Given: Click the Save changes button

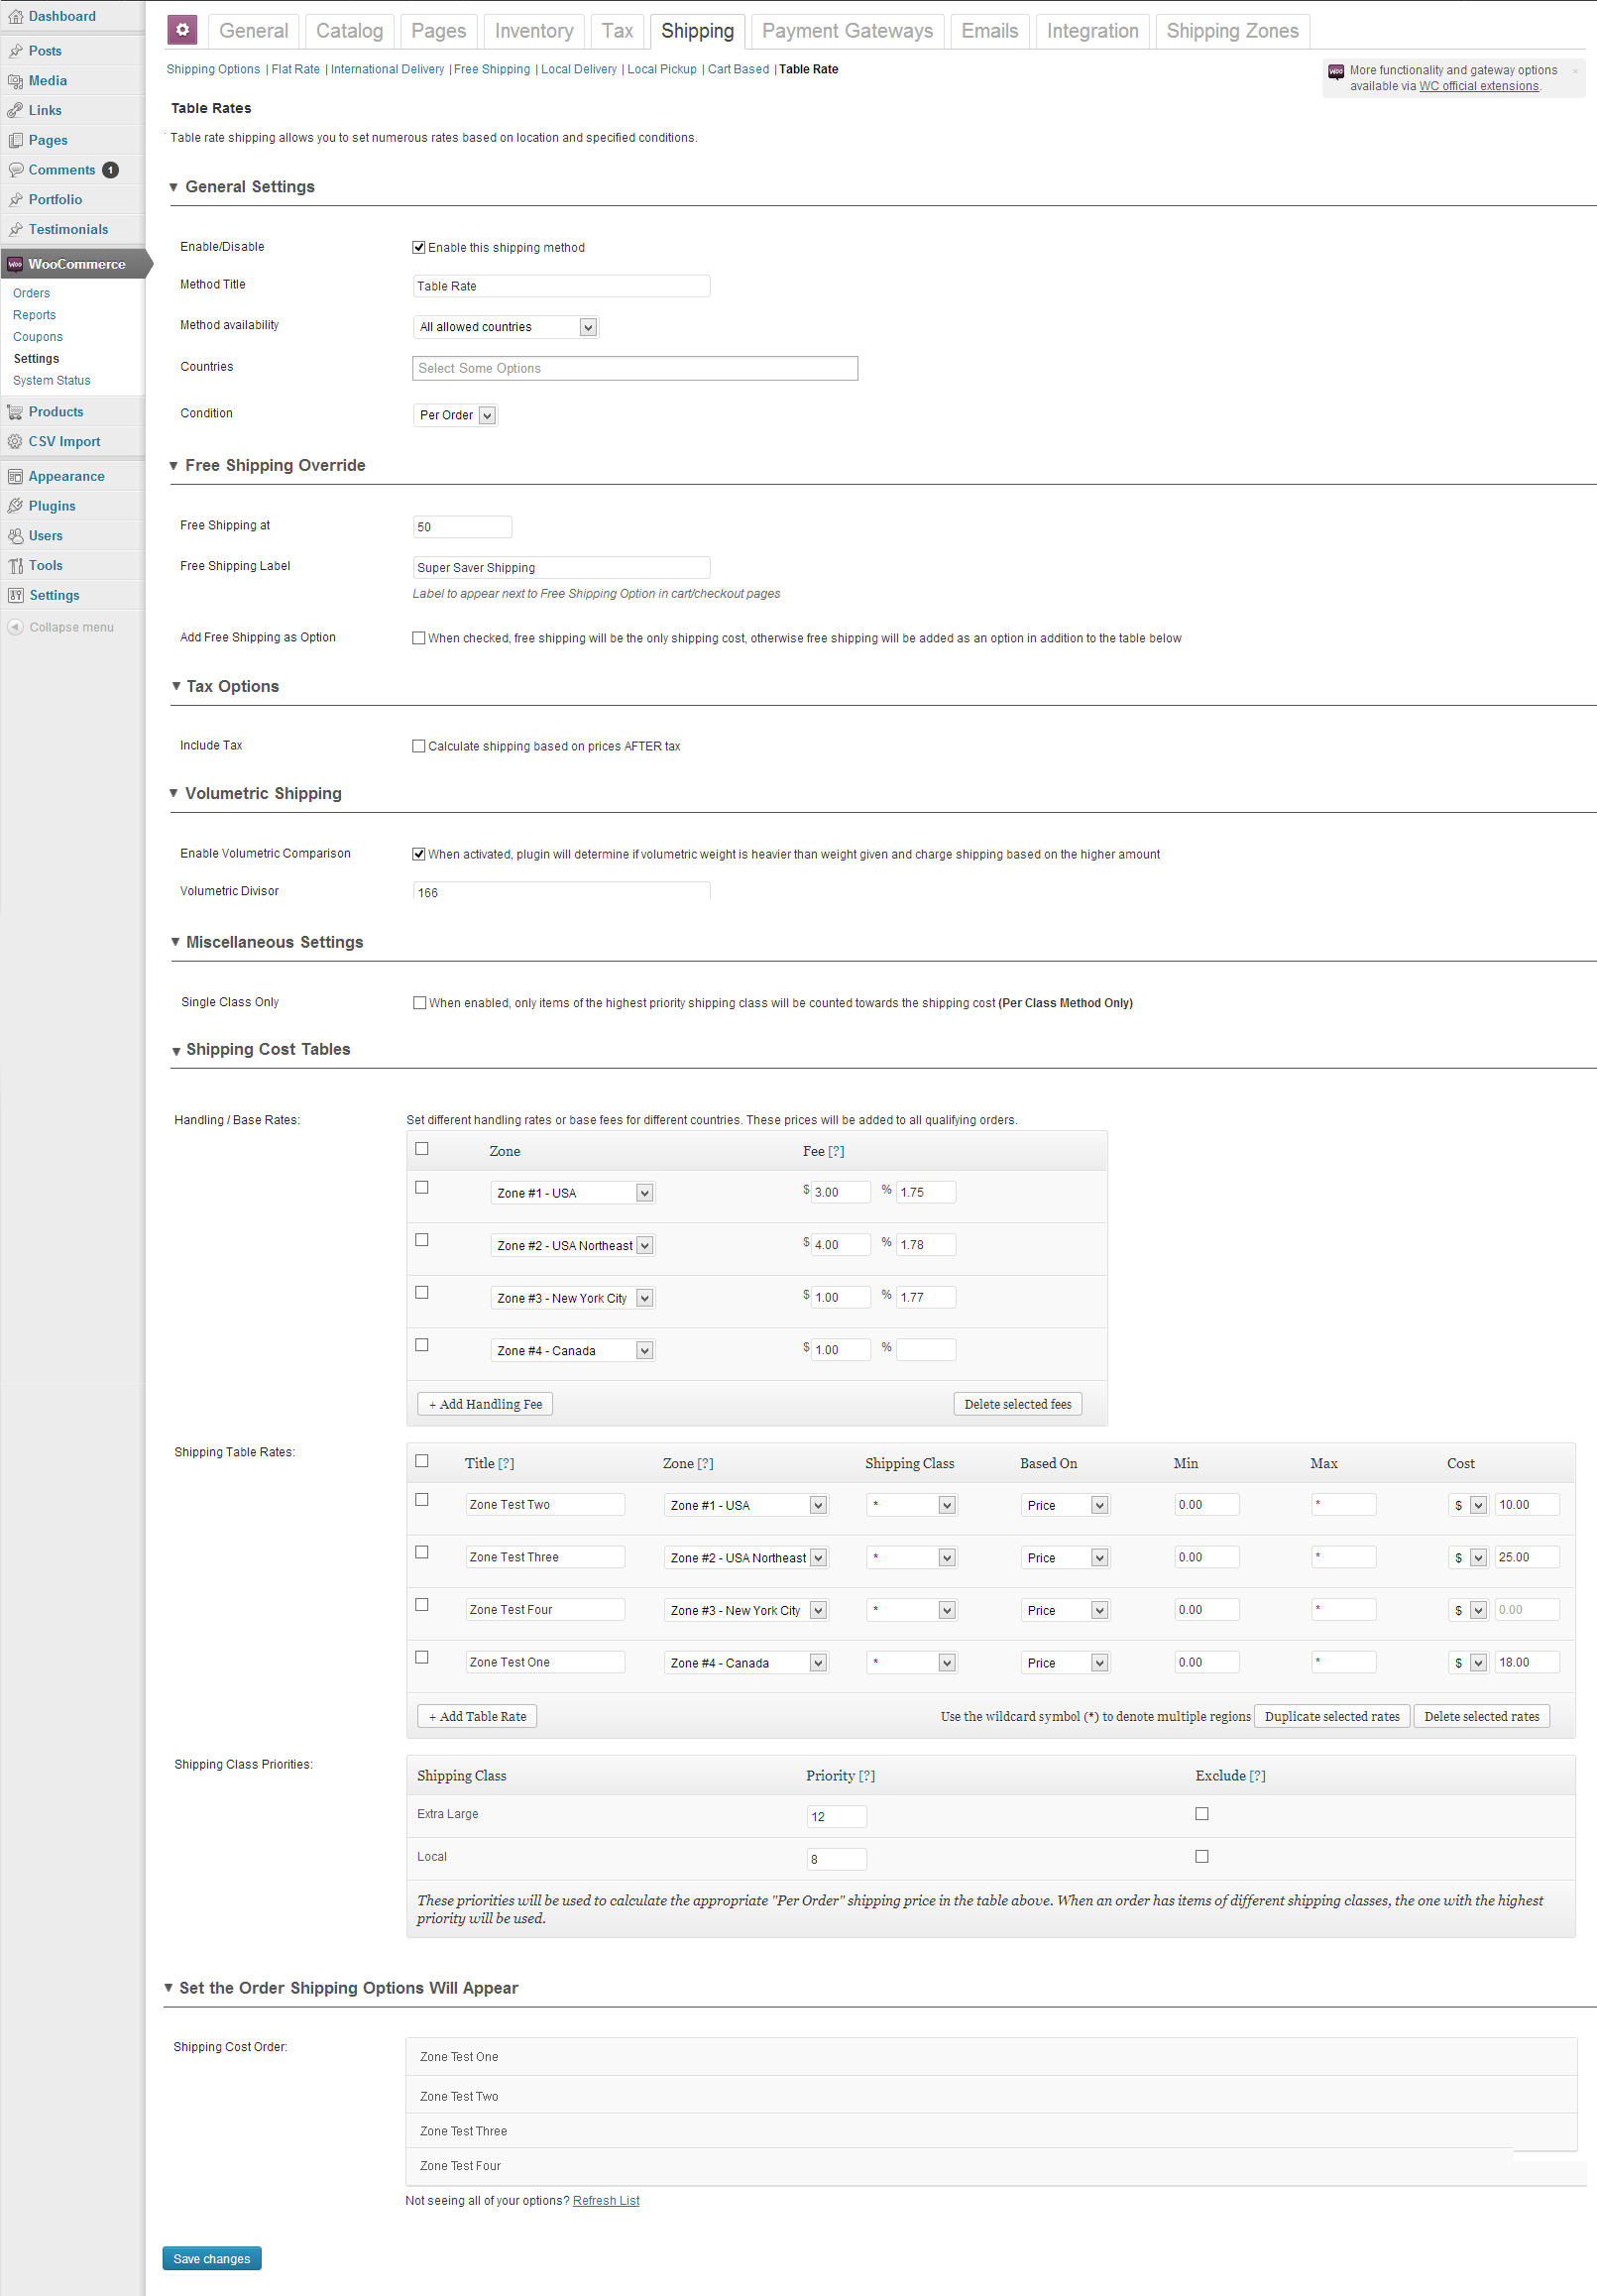Looking at the screenshot, I should coord(212,2258).
